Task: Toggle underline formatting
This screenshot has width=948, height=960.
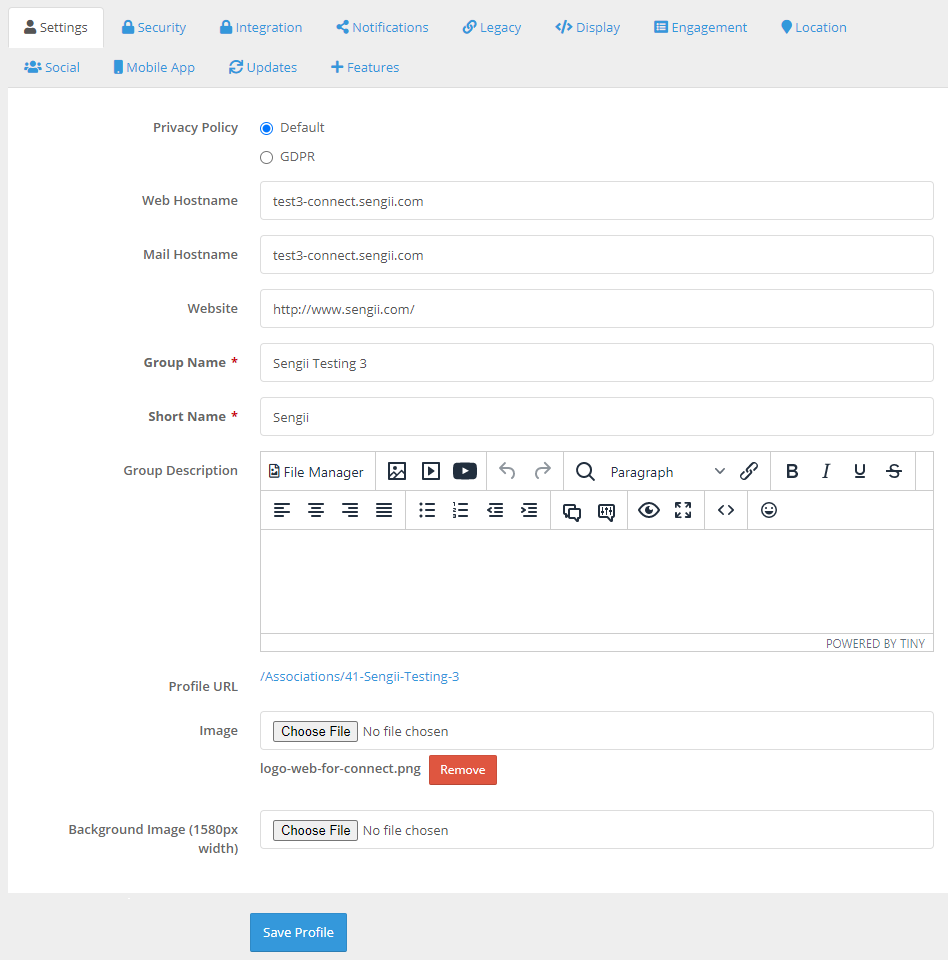Action: (x=860, y=471)
